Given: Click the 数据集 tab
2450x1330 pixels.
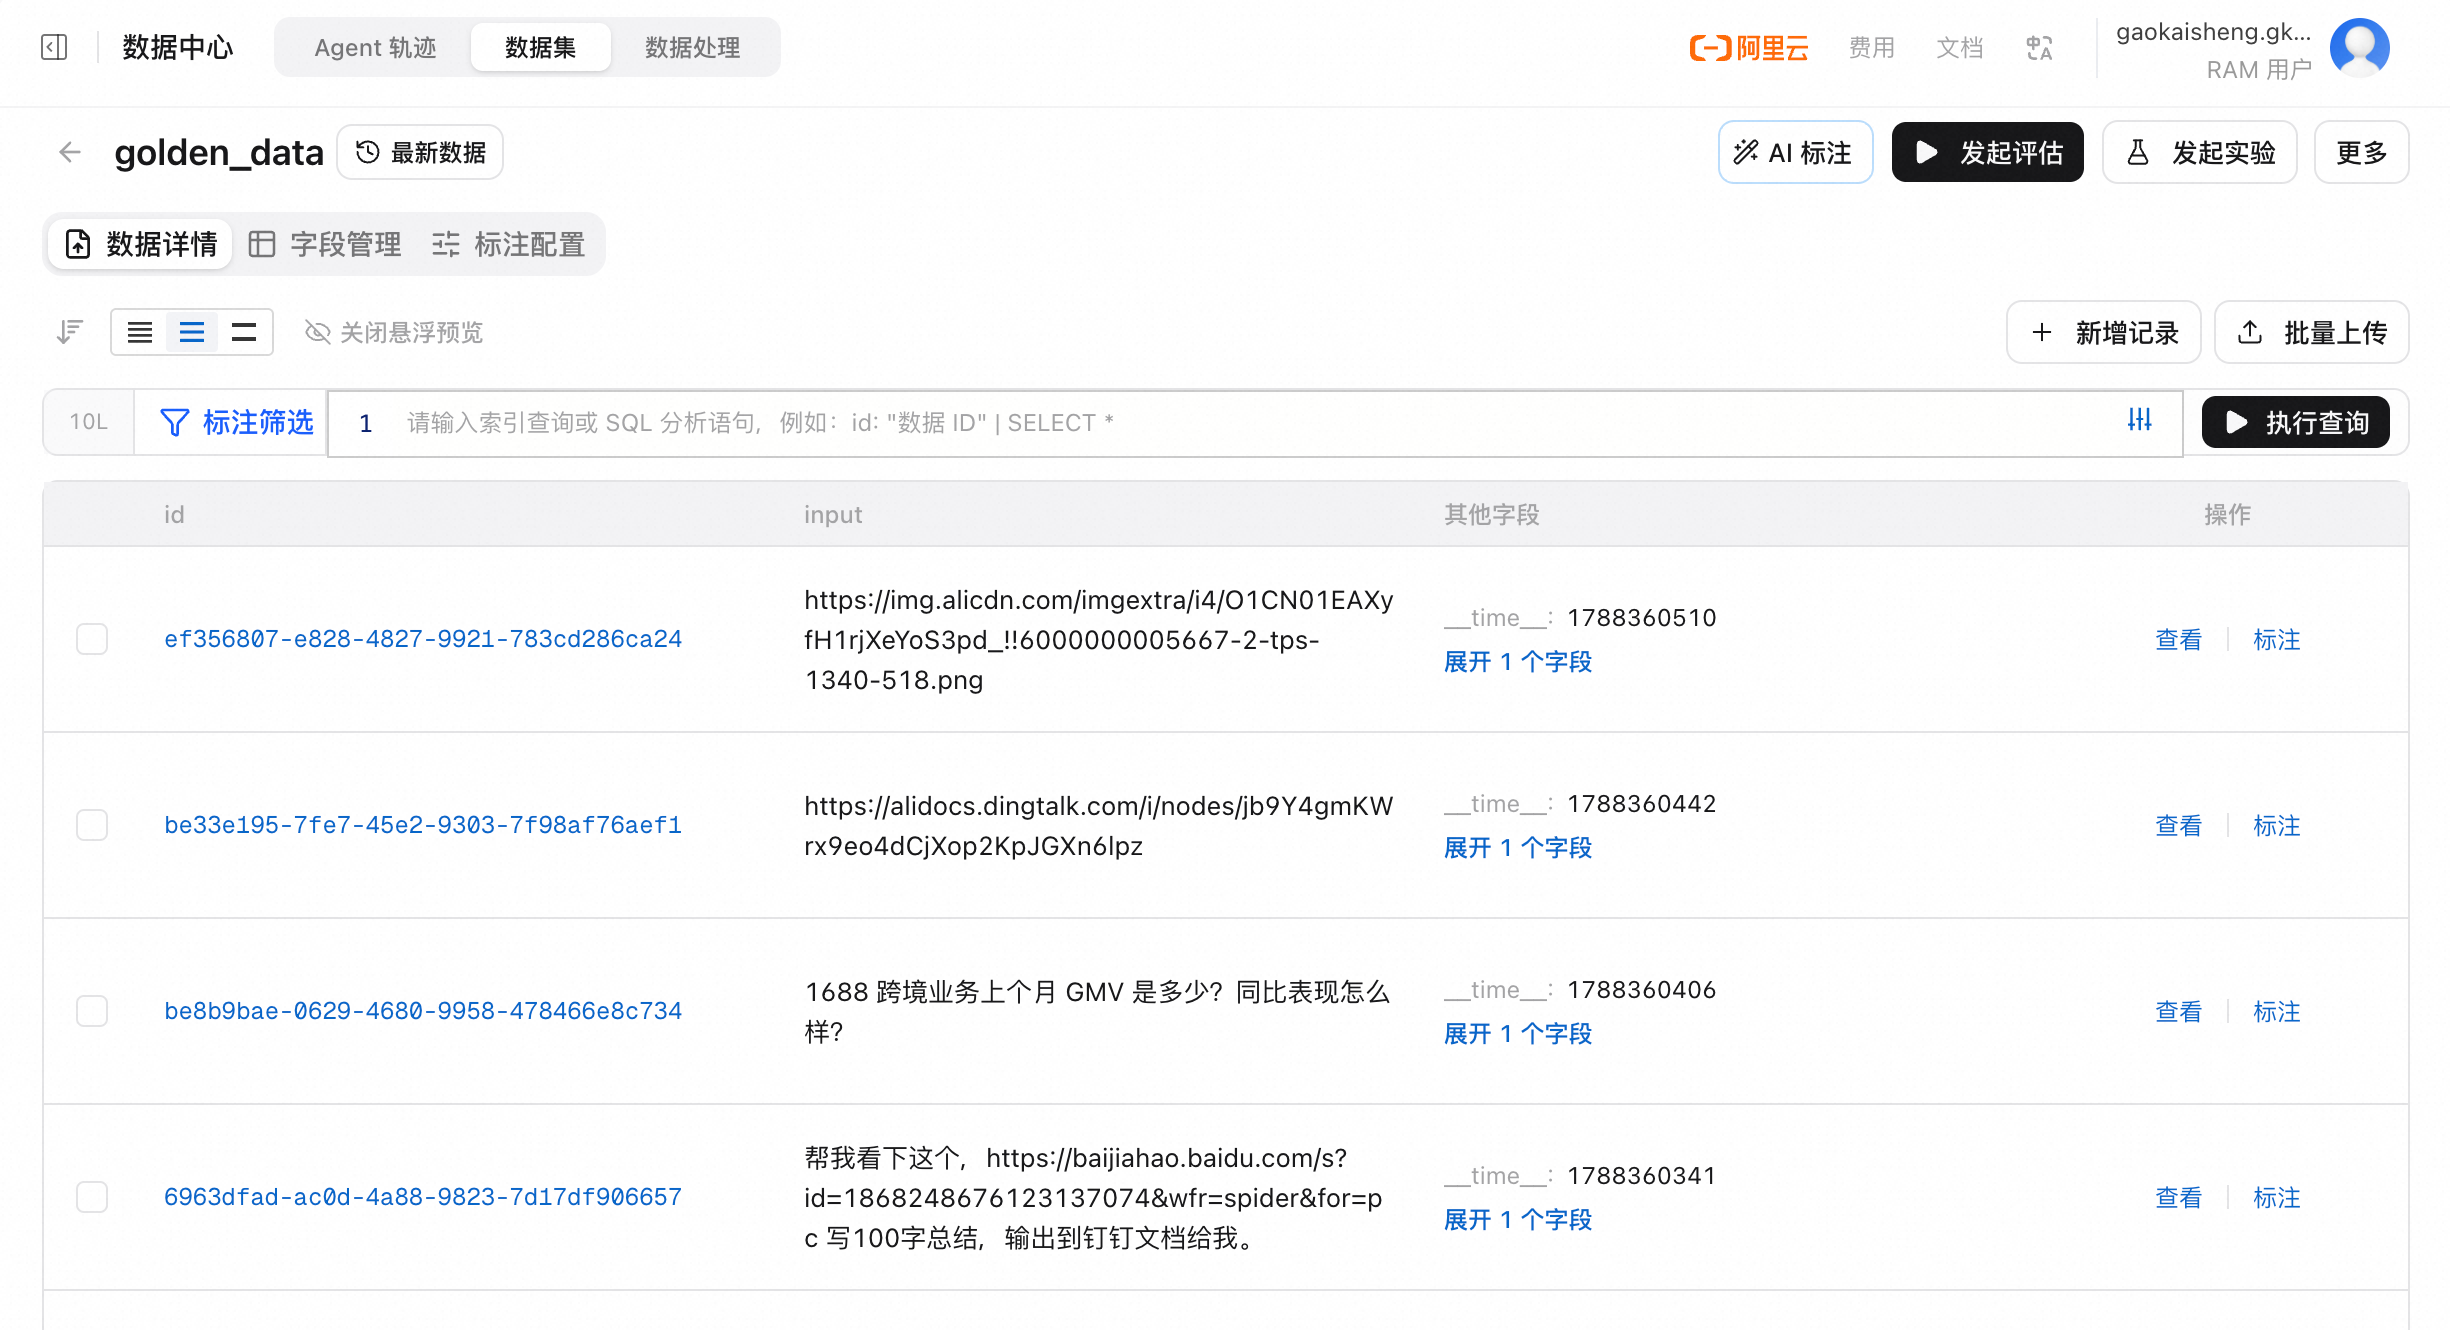Looking at the screenshot, I should (540, 47).
